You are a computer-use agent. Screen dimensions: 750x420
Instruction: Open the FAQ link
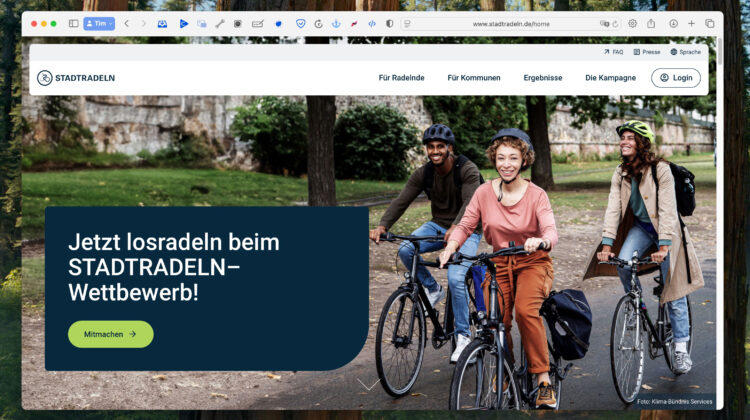click(x=614, y=52)
